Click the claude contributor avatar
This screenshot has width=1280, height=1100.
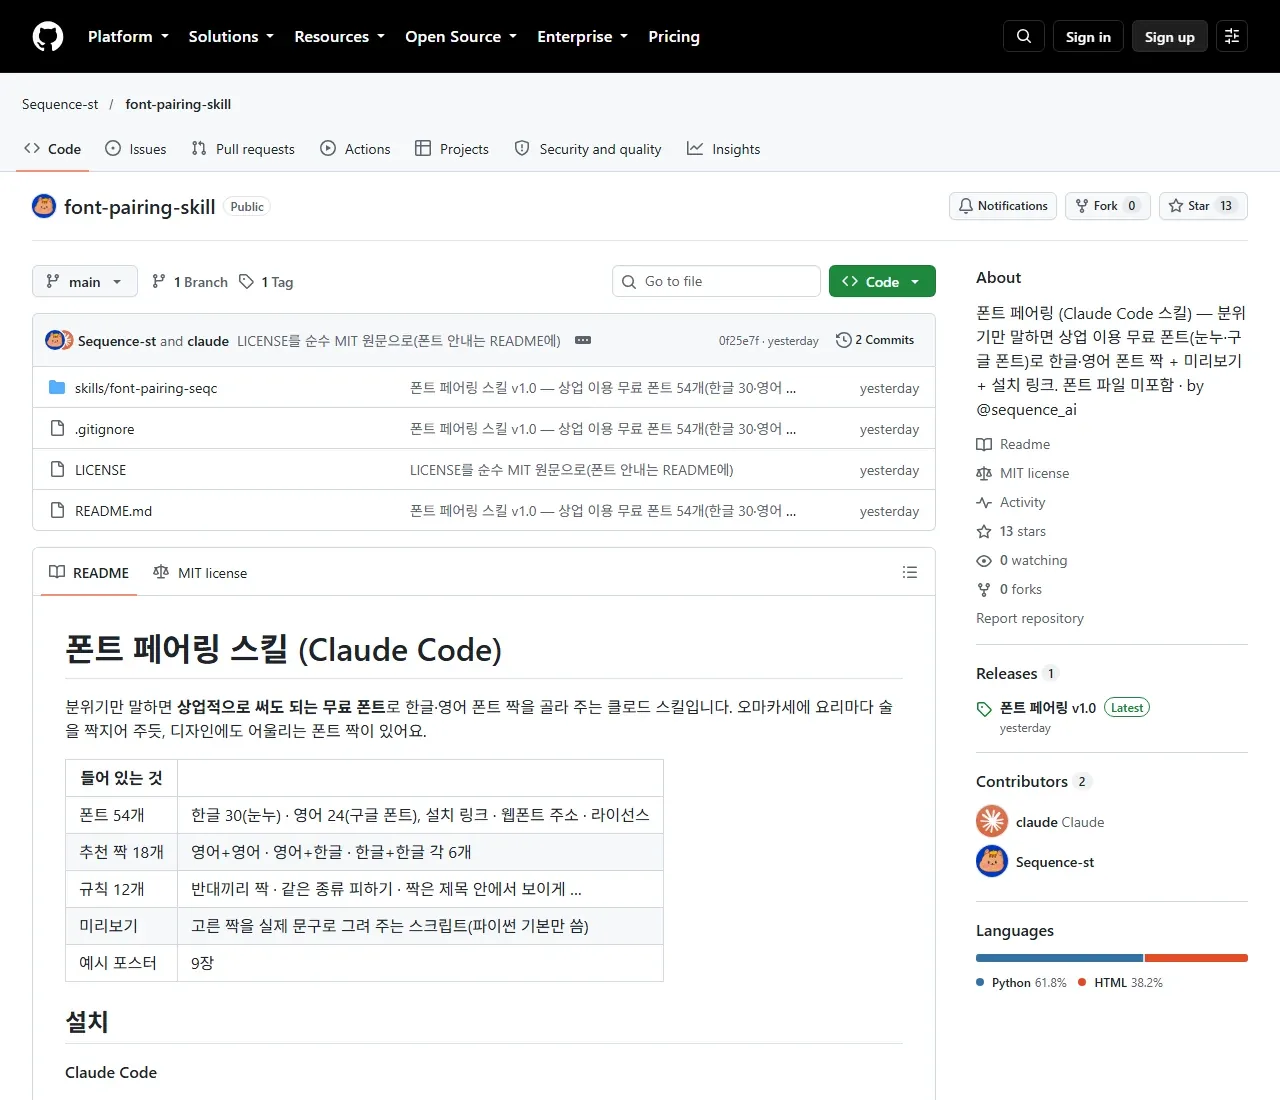(992, 821)
